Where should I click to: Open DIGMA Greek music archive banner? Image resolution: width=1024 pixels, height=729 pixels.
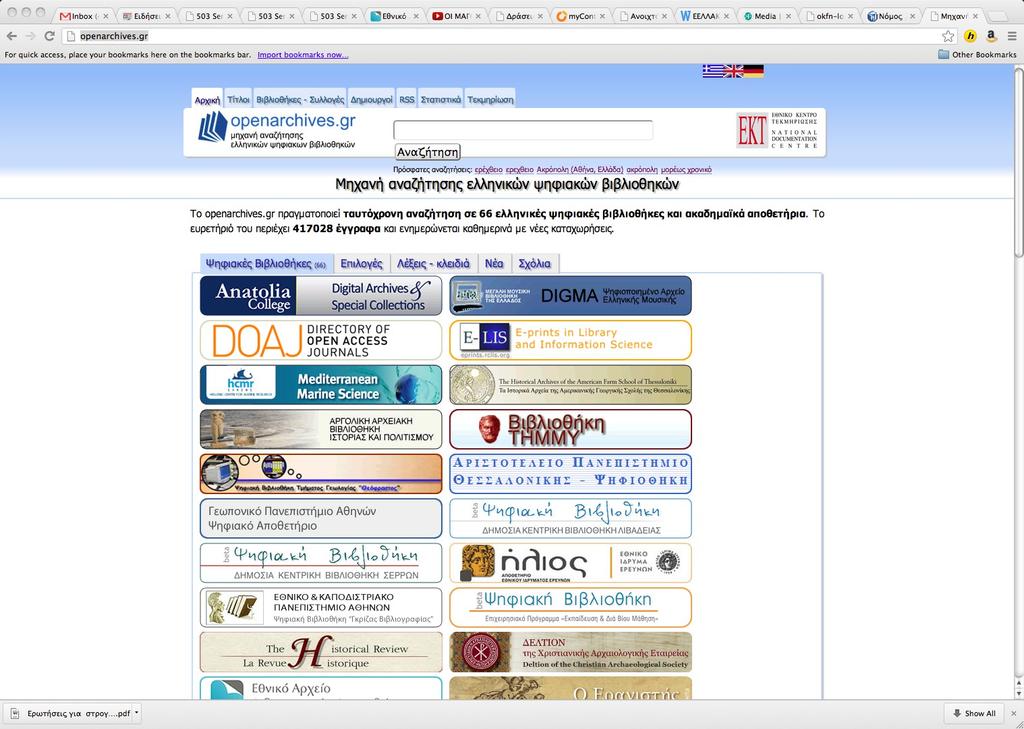(x=570, y=295)
